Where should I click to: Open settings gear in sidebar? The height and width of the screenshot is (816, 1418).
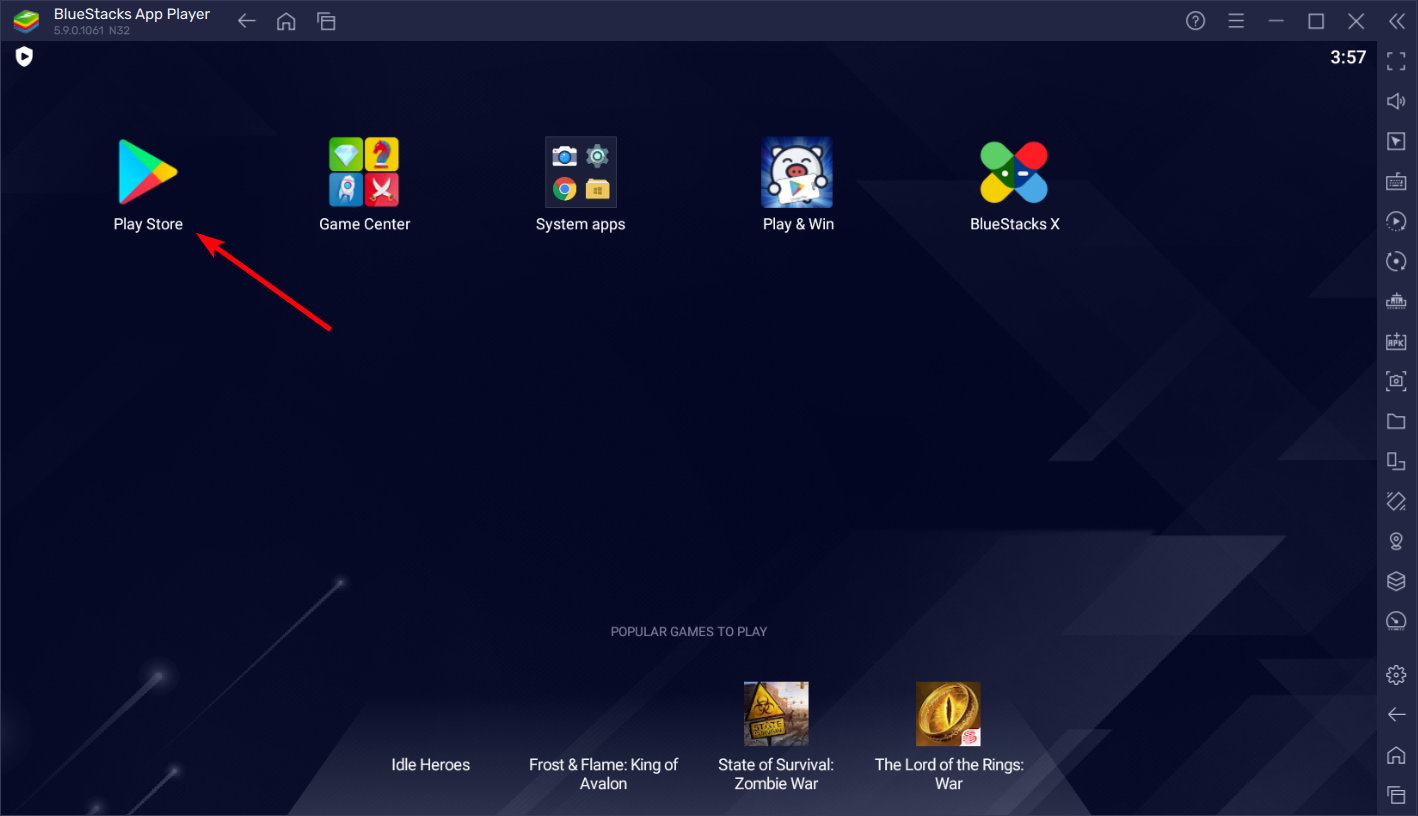1396,675
